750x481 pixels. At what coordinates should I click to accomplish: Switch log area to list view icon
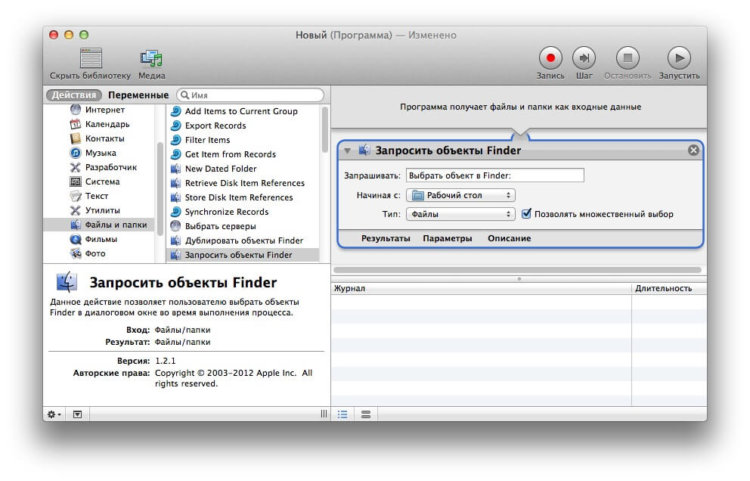(x=342, y=414)
